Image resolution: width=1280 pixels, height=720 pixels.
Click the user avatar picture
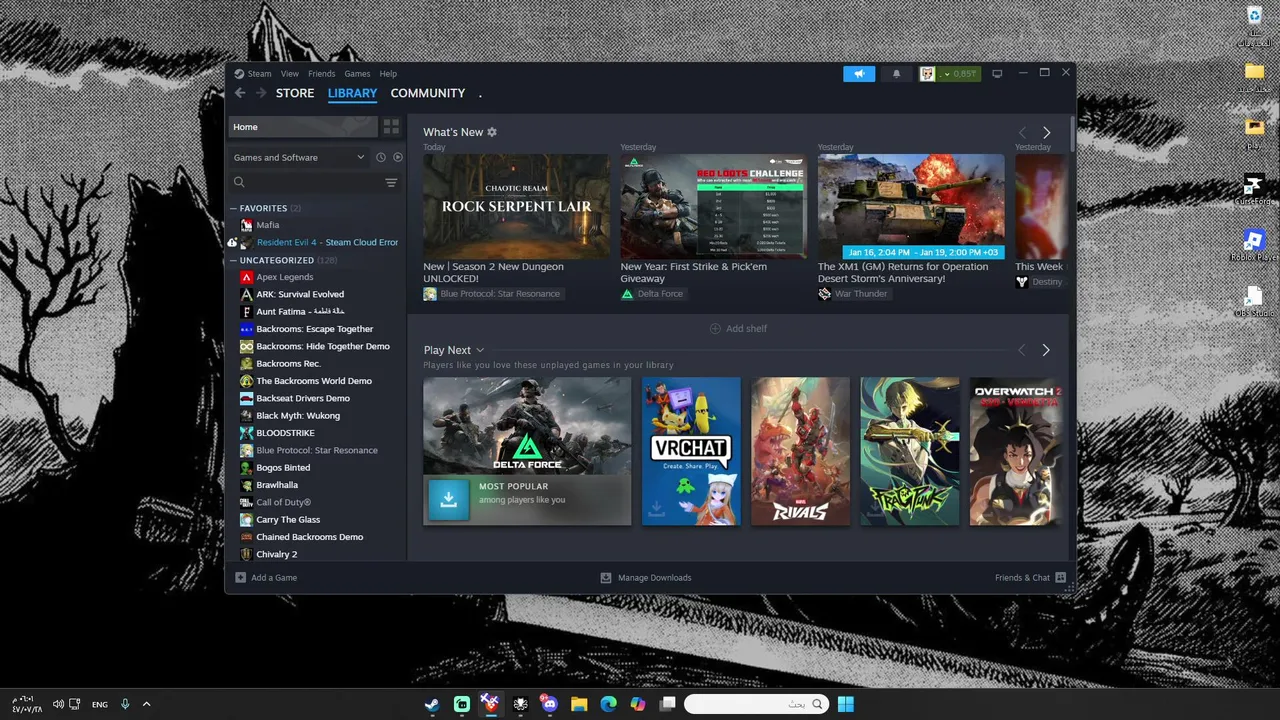(x=927, y=74)
